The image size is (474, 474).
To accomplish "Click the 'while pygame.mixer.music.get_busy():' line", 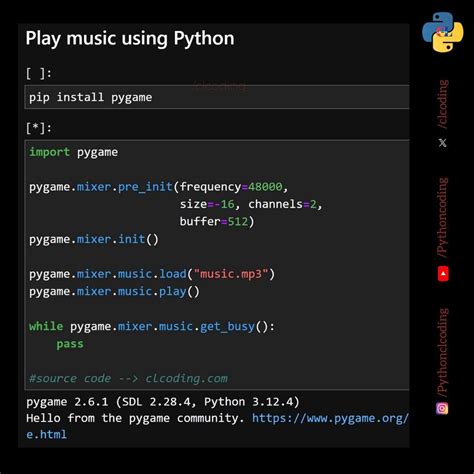I will (x=152, y=326).
